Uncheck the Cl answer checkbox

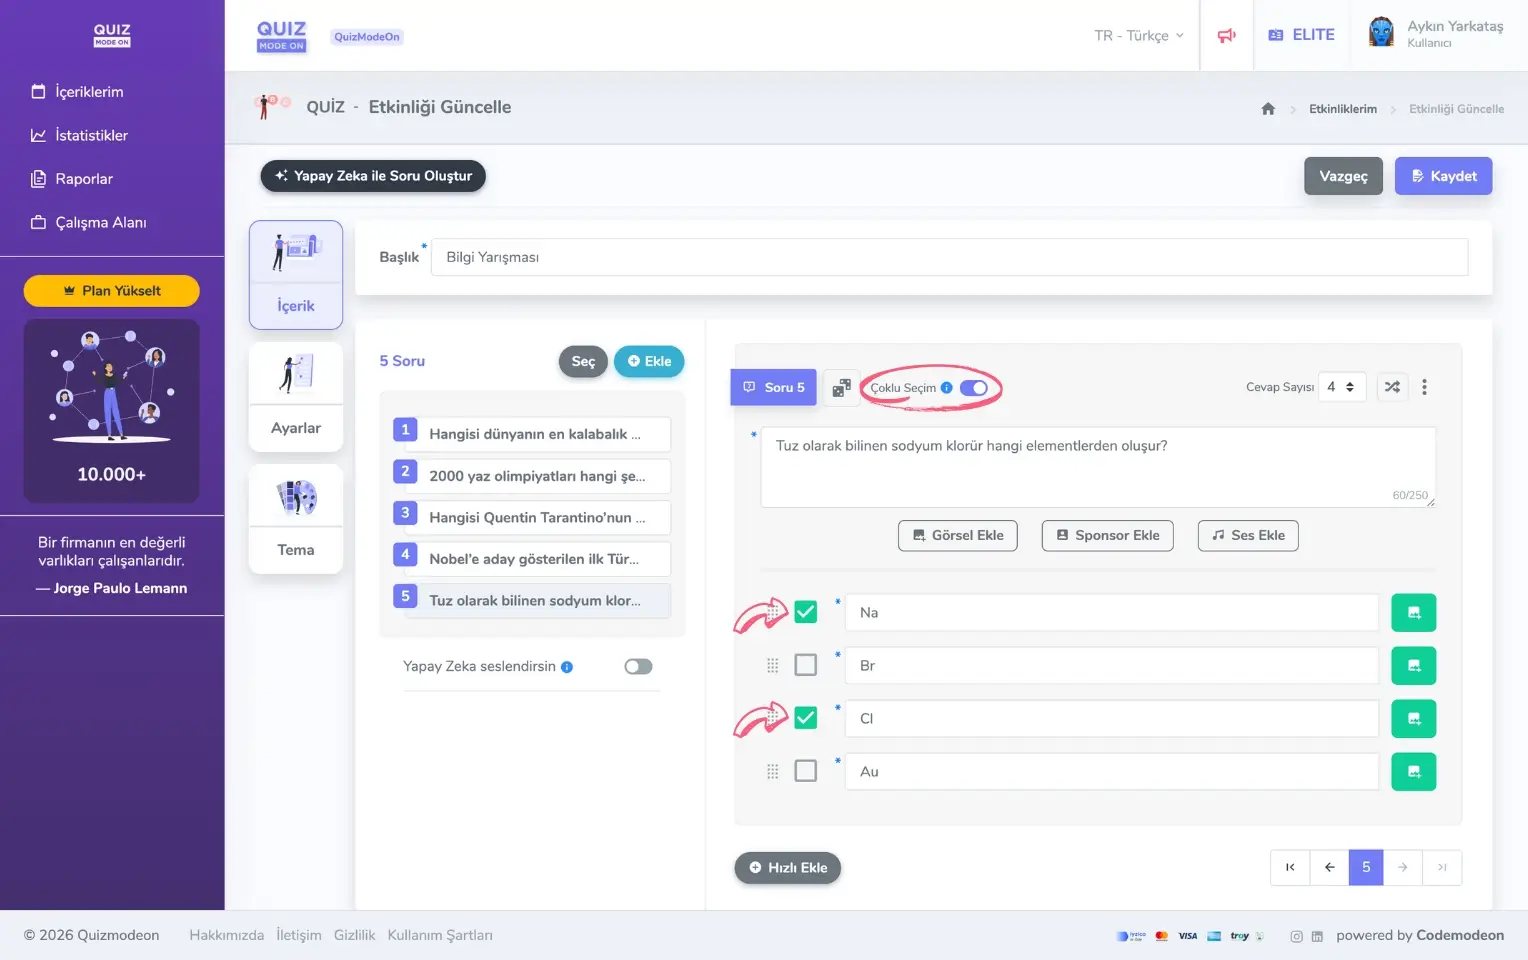click(x=805, y=718)
